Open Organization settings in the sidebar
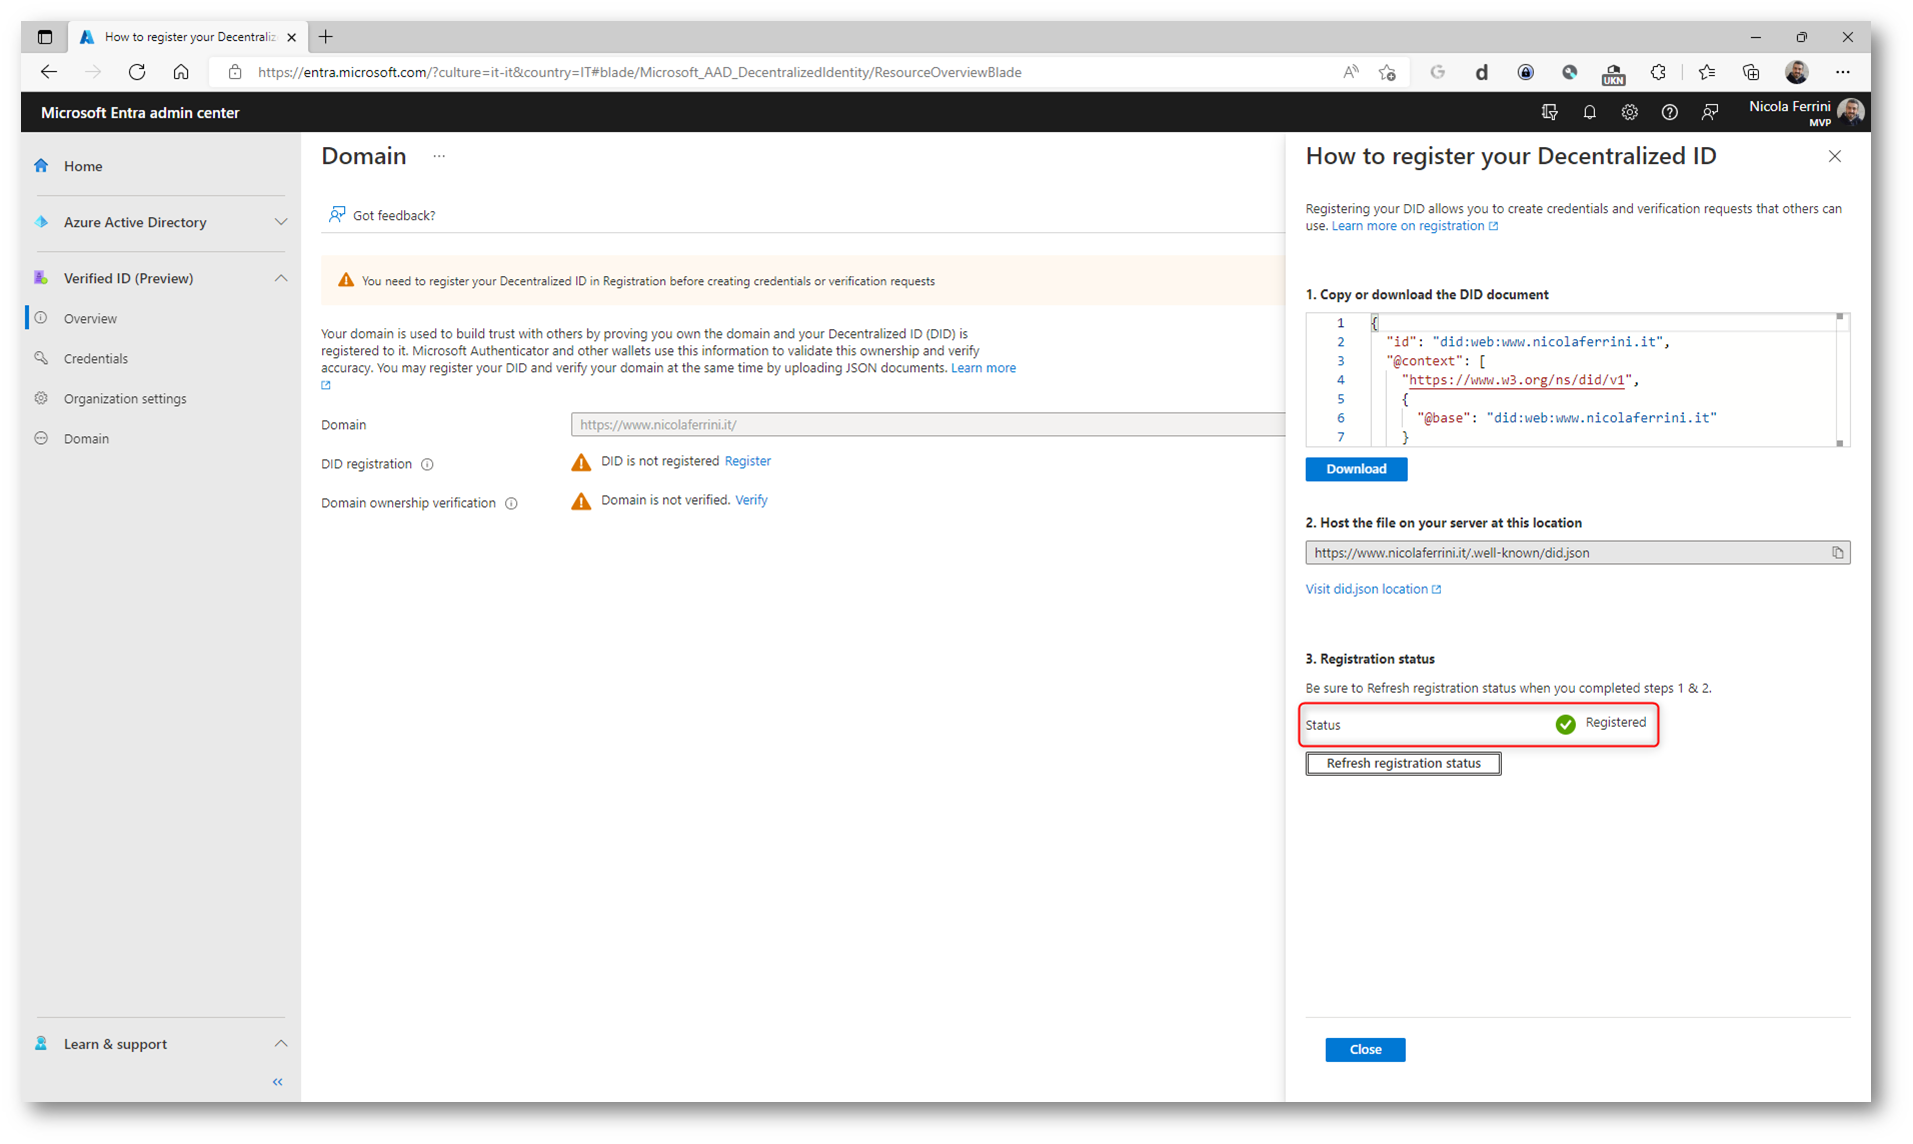Screen dimensions: 1913x1144 click(125, 398)
